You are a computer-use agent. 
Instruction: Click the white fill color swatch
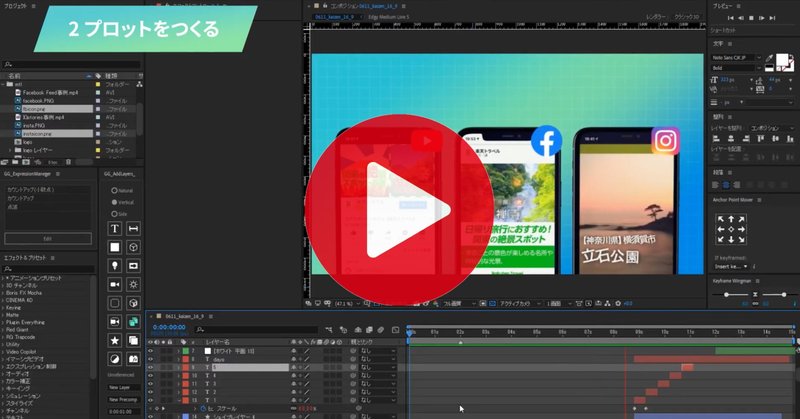(781, 60)
